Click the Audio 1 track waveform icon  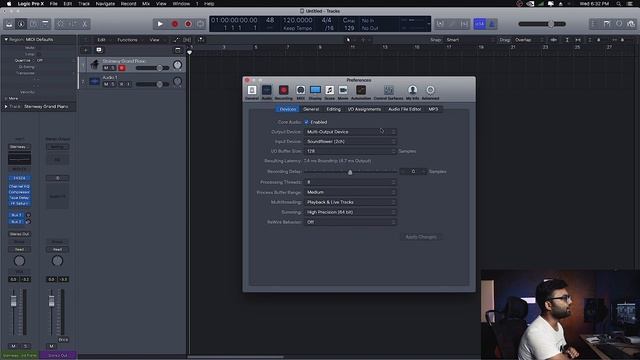(95, 81)
